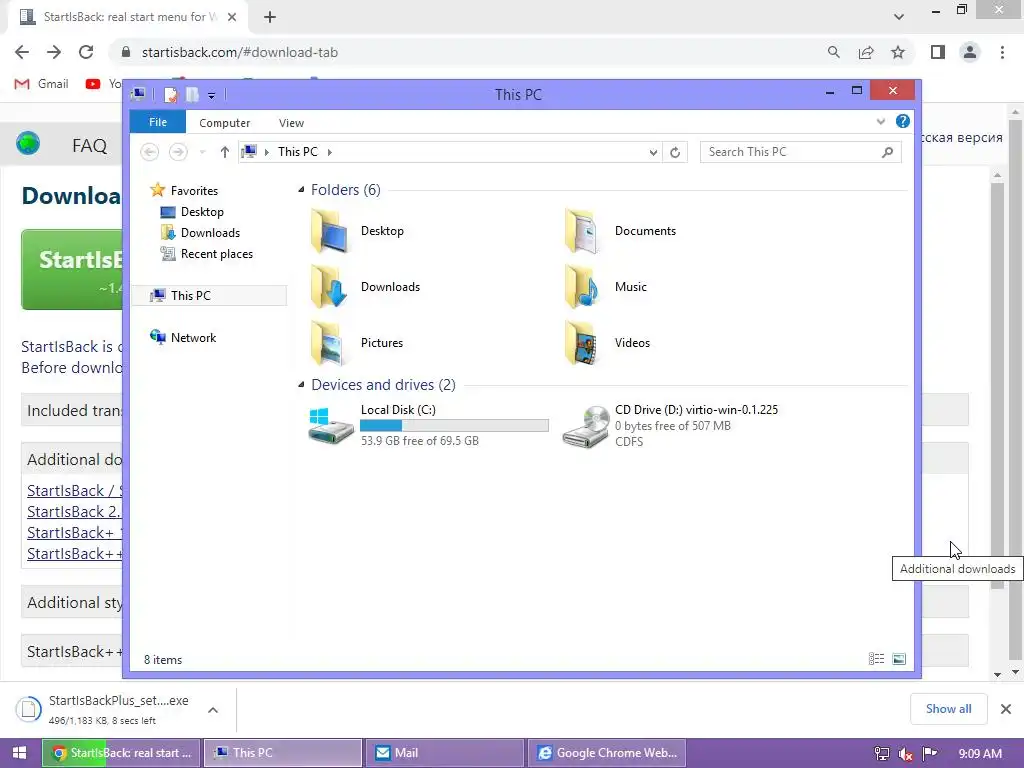Click the Explorer forward arrow
The width and height of the screenshot is (1024, 768).
pos(178,152)
